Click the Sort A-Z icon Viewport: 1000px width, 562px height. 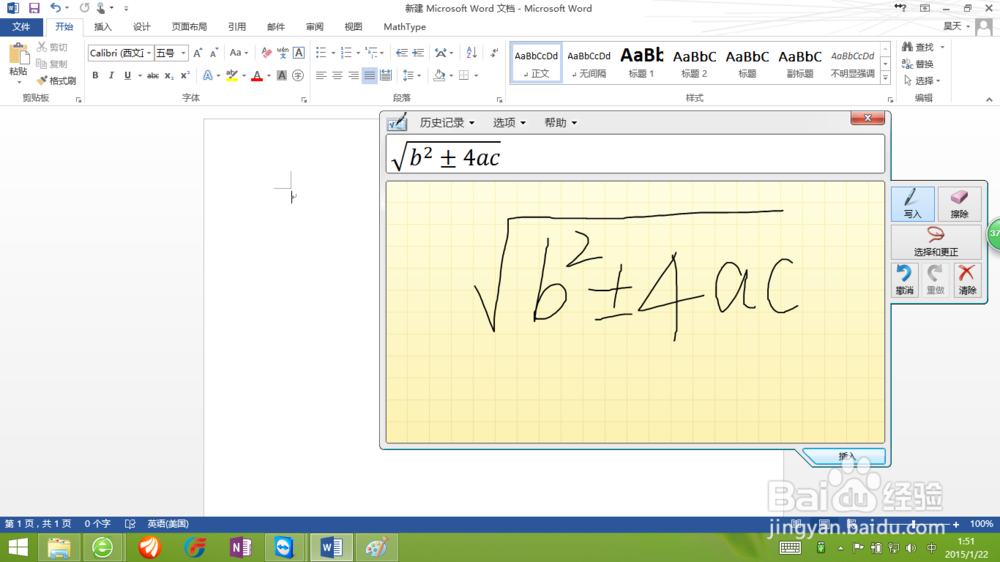(471, 53)
